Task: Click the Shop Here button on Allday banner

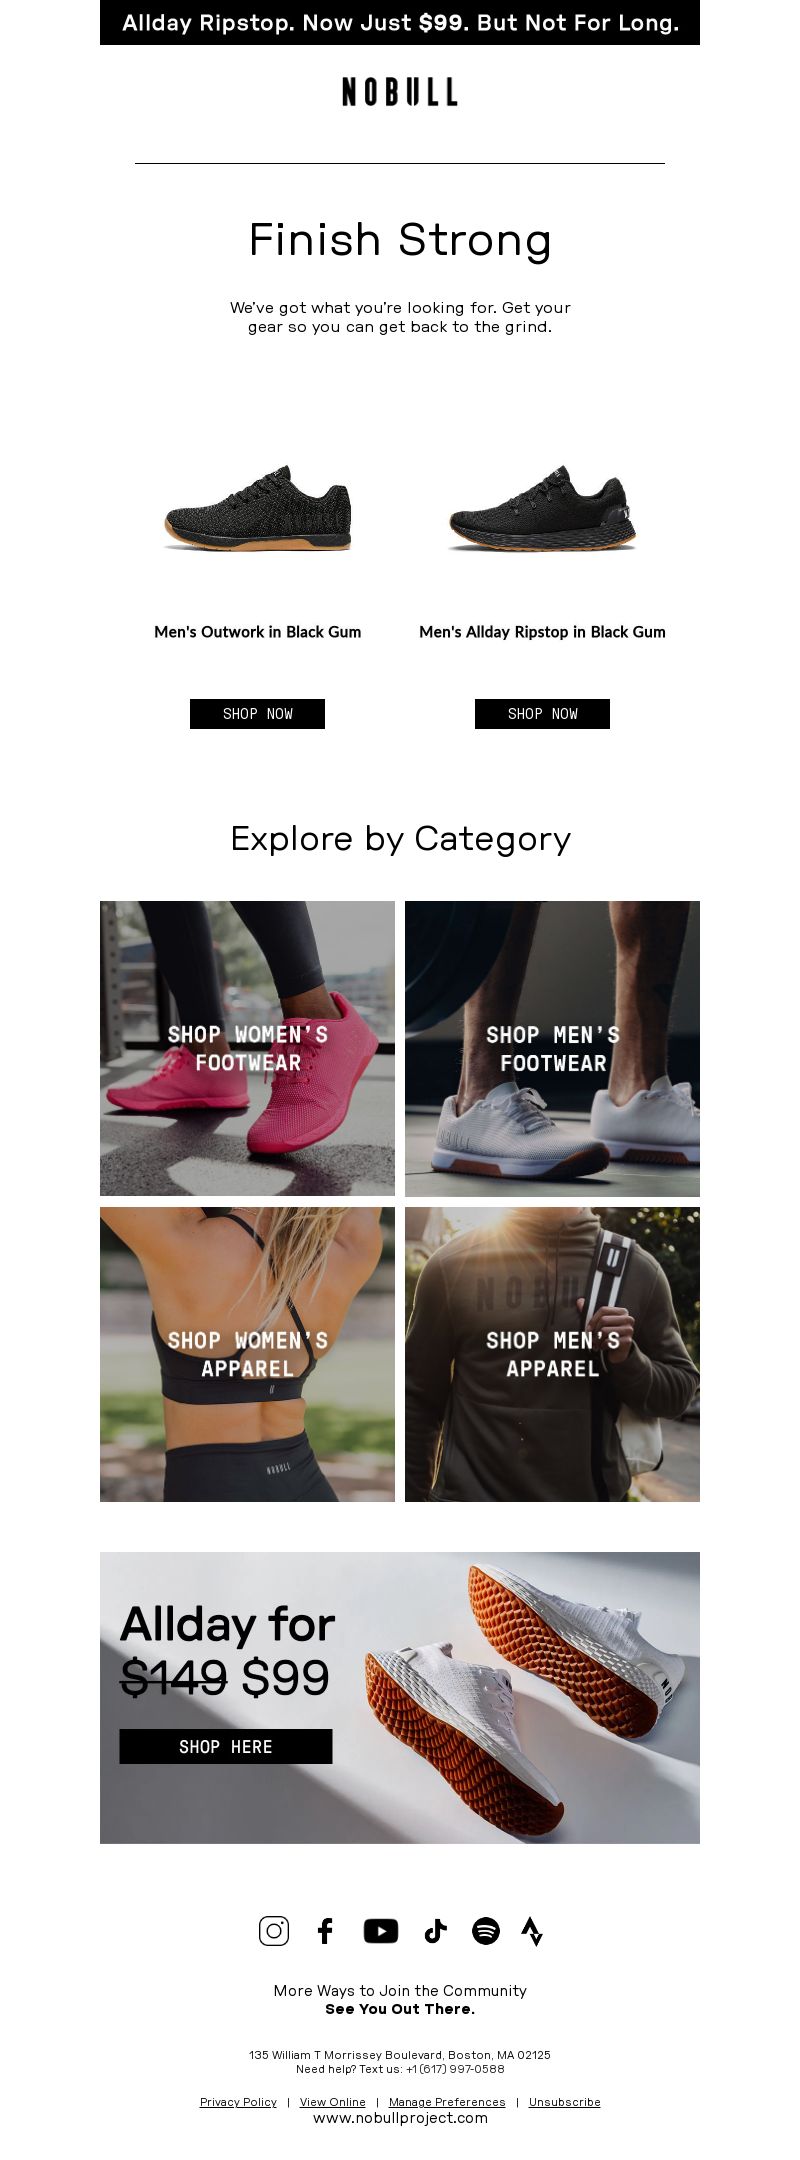Action: pos(226,1746)
